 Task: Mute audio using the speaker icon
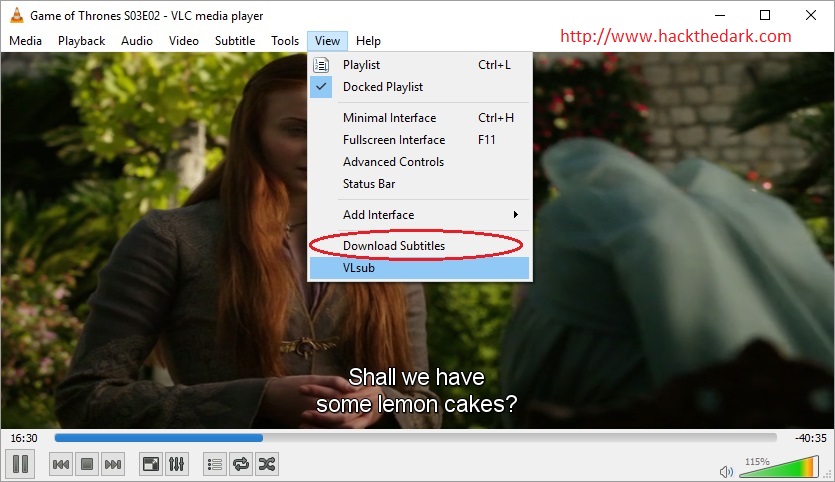click(726, 471)
